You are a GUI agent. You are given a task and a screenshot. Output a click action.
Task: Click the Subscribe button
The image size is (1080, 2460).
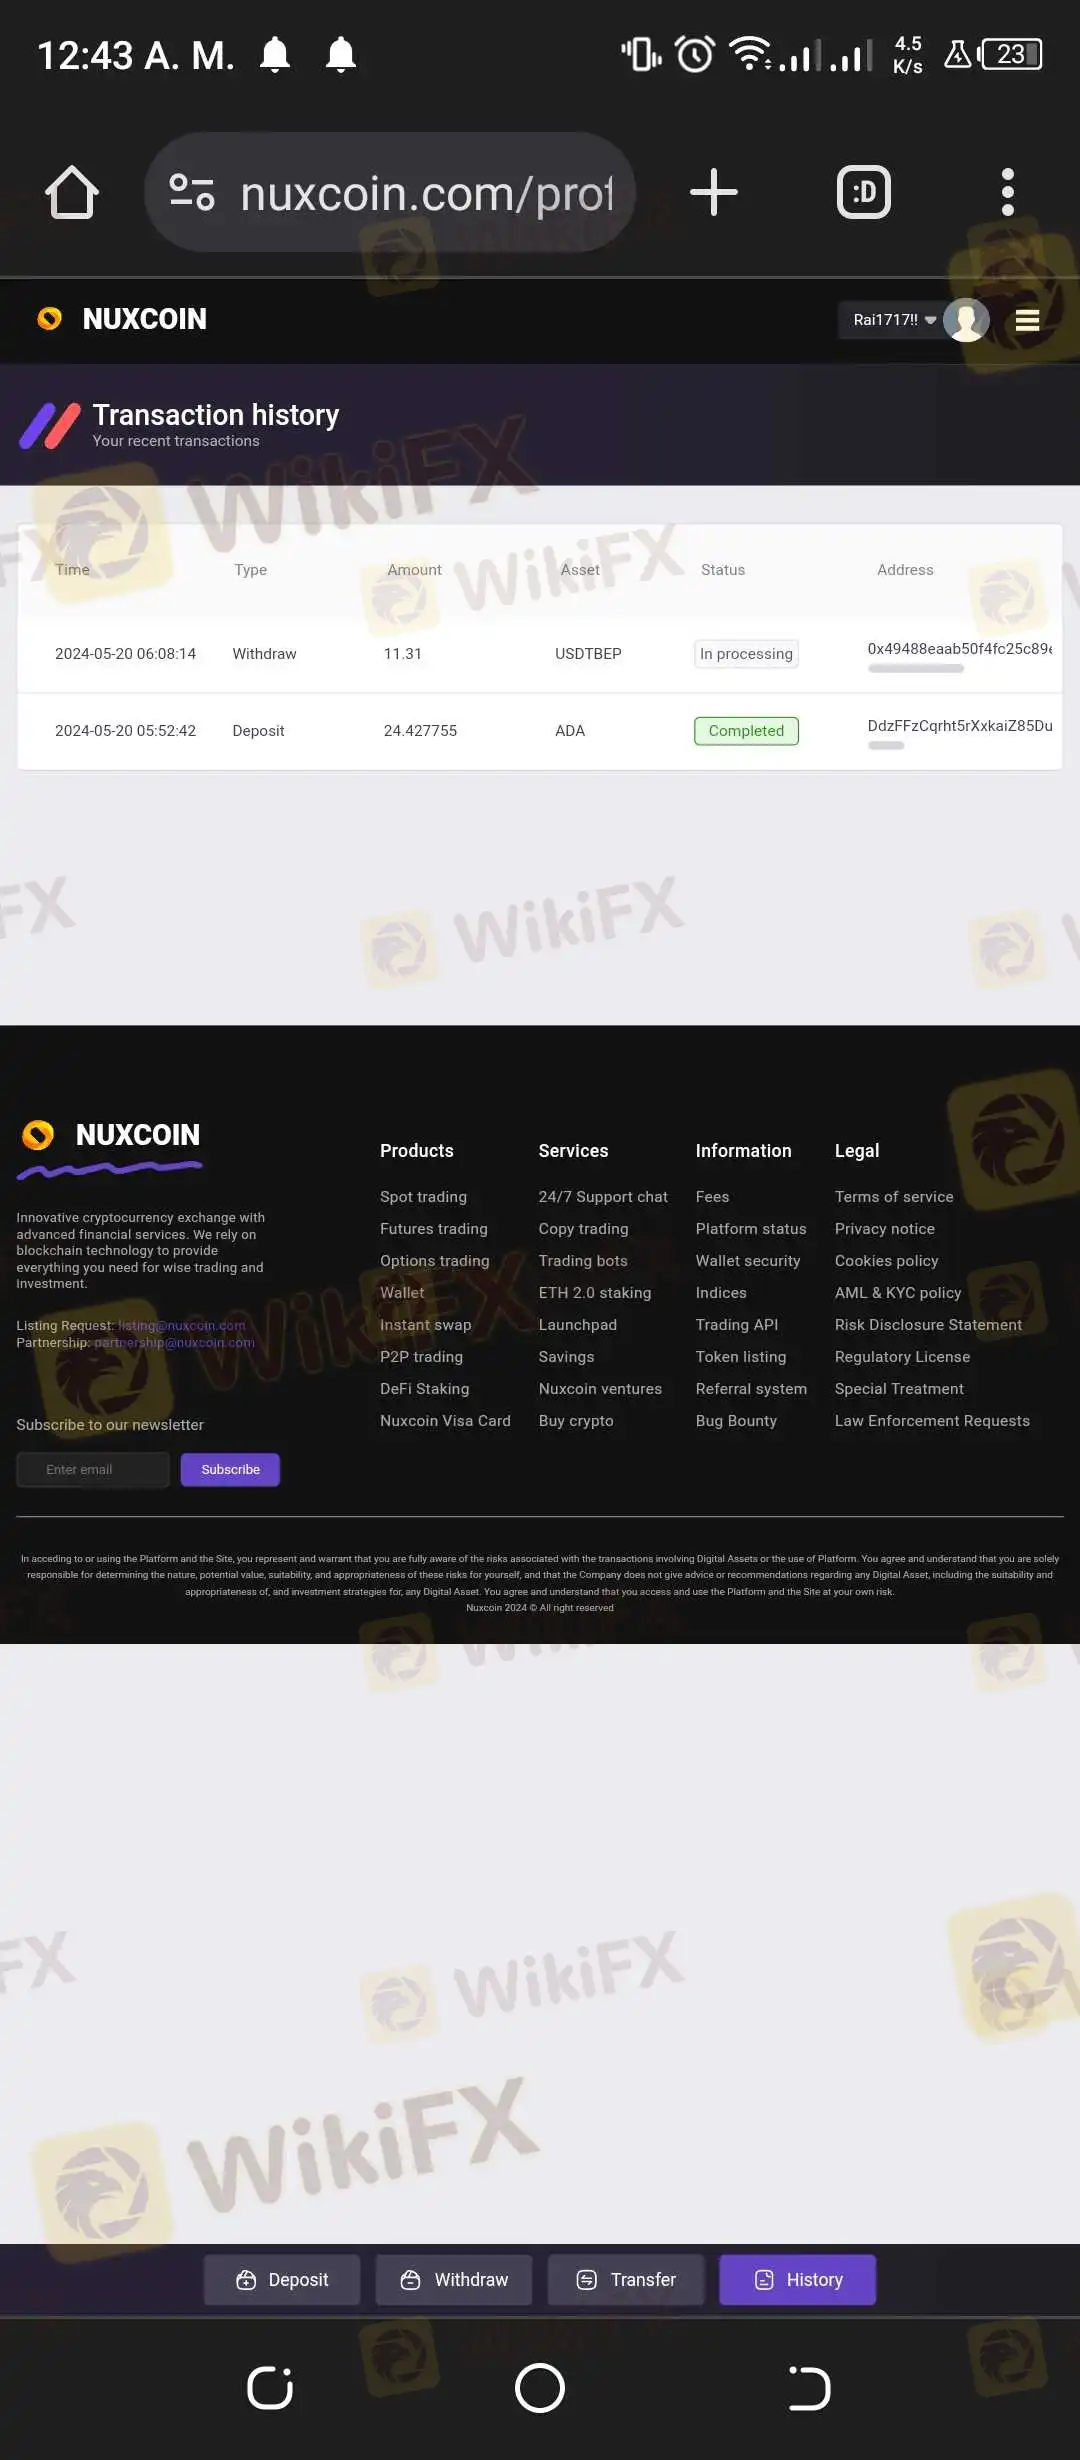point(230,1469)
